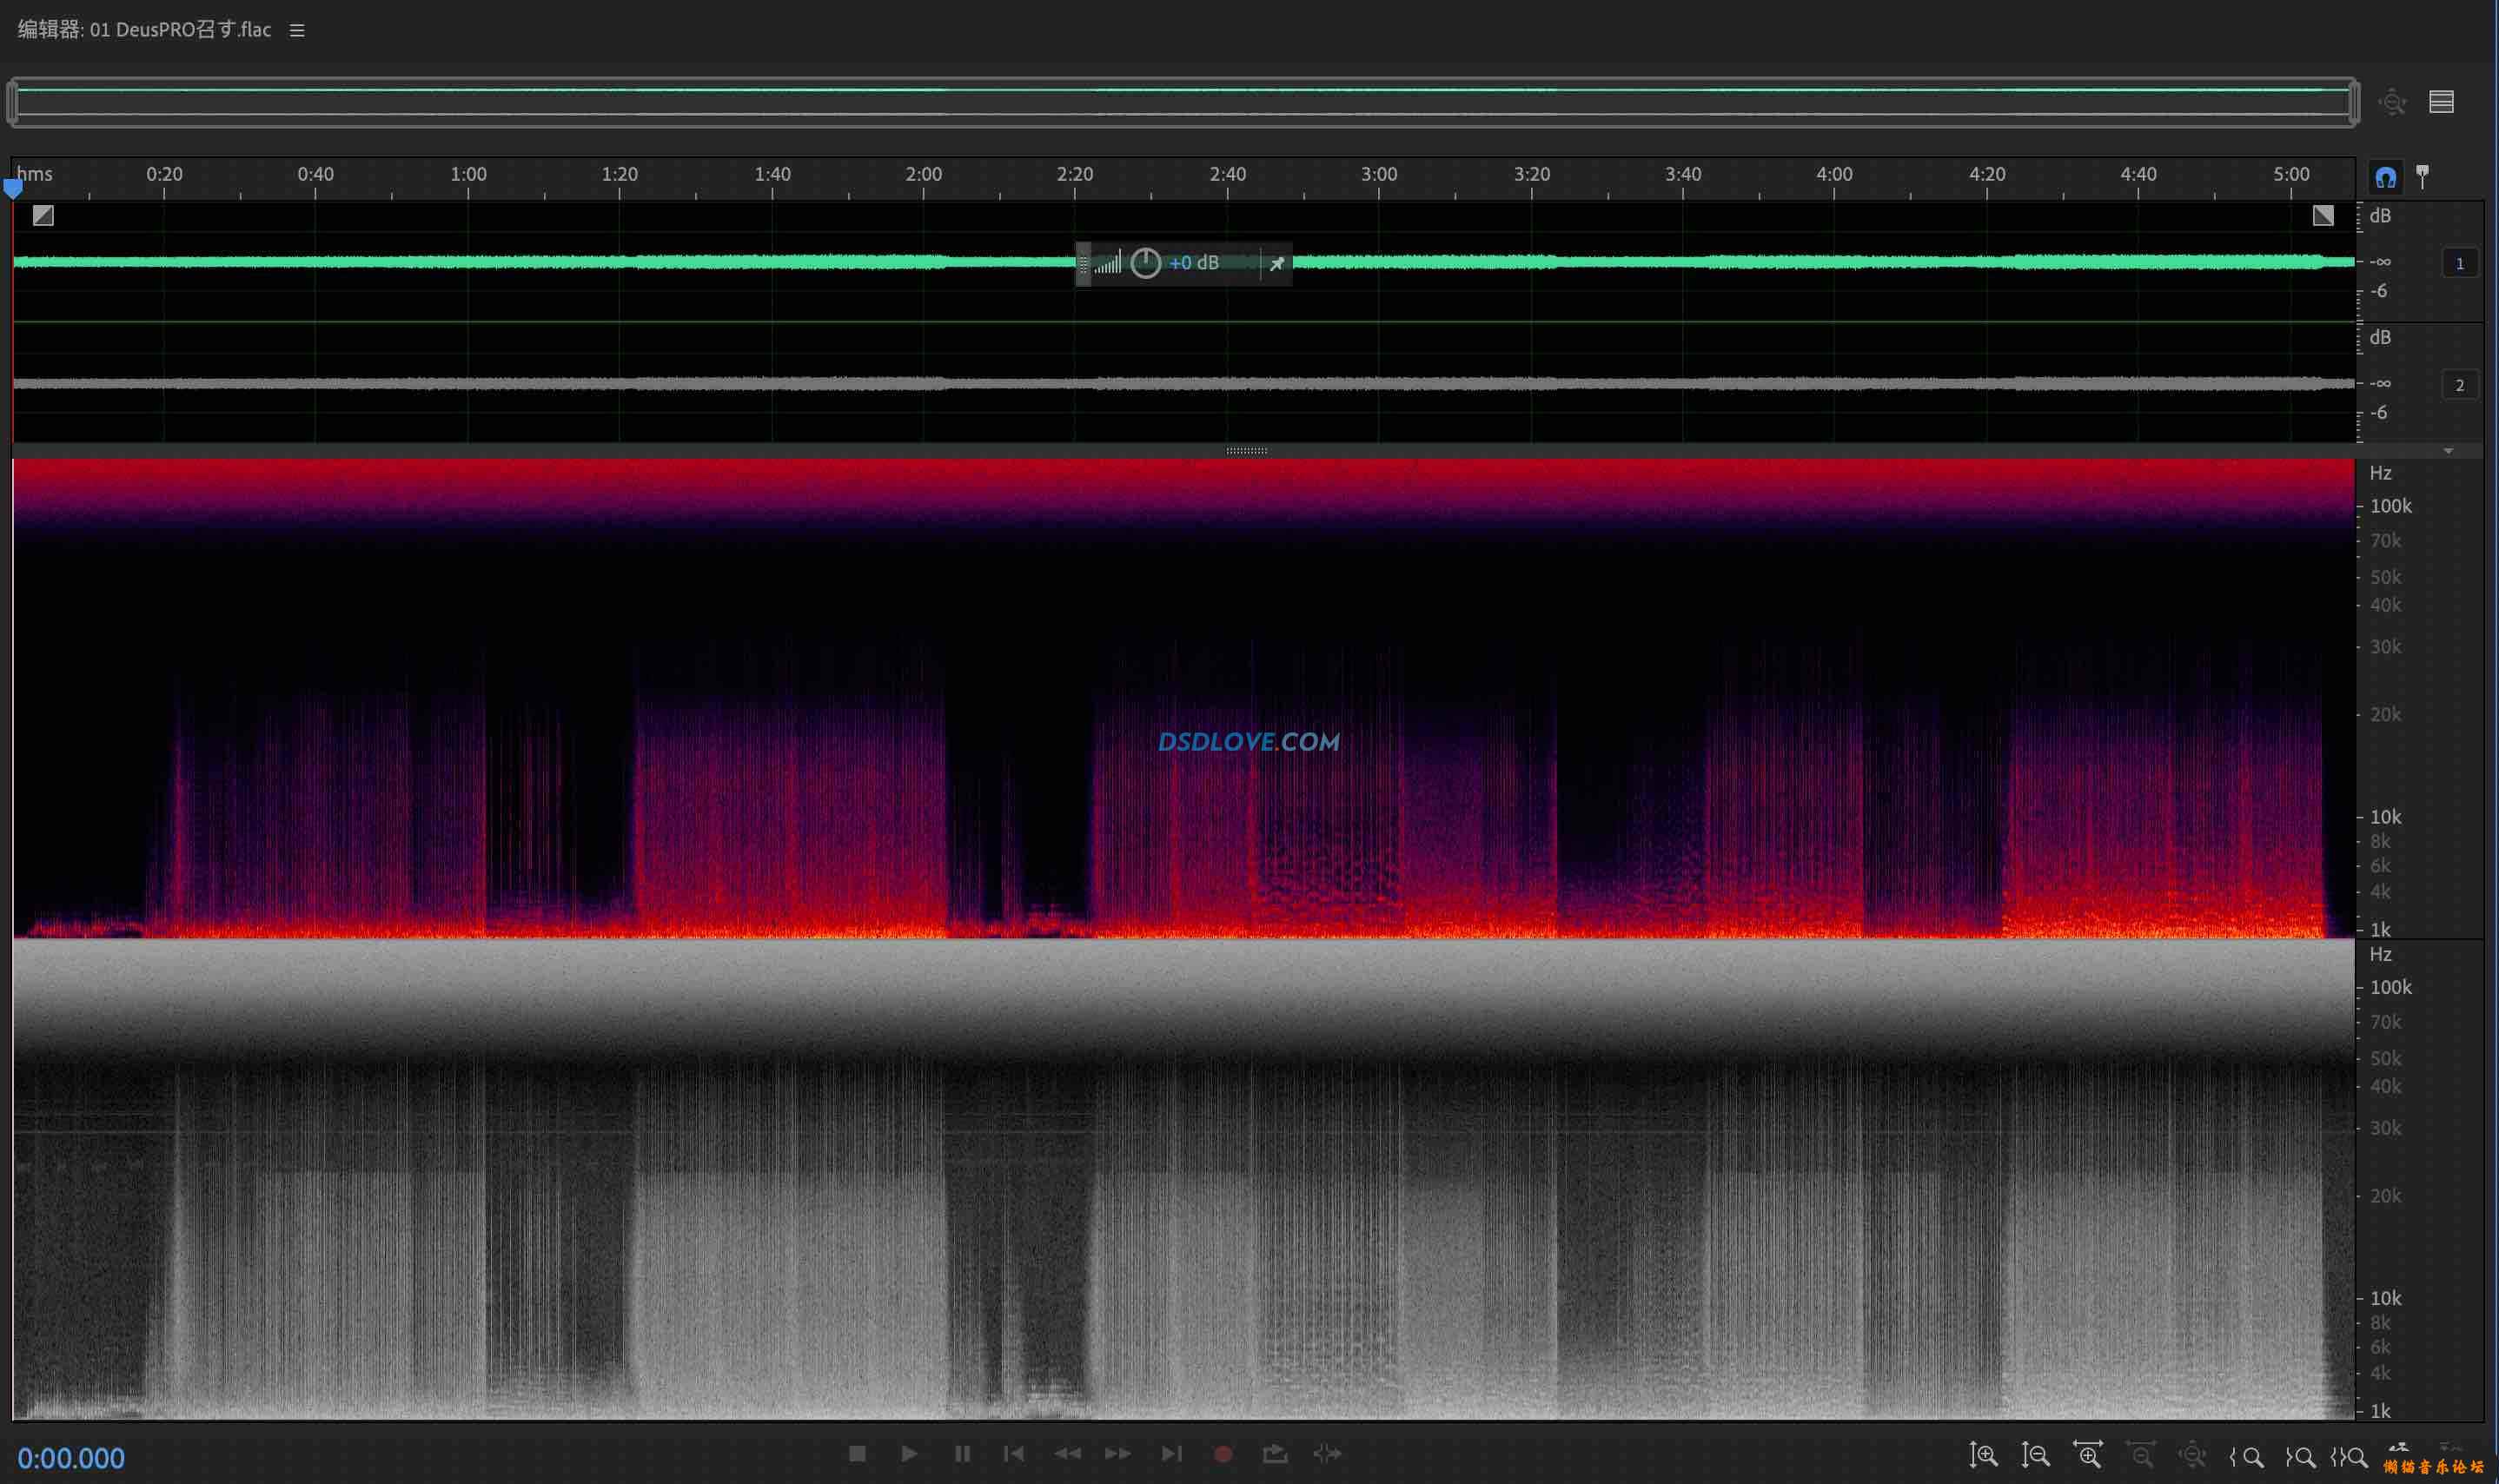Click the right edge of navigator zoom bar
2499x1484 pixels.
pos(2354,102)
